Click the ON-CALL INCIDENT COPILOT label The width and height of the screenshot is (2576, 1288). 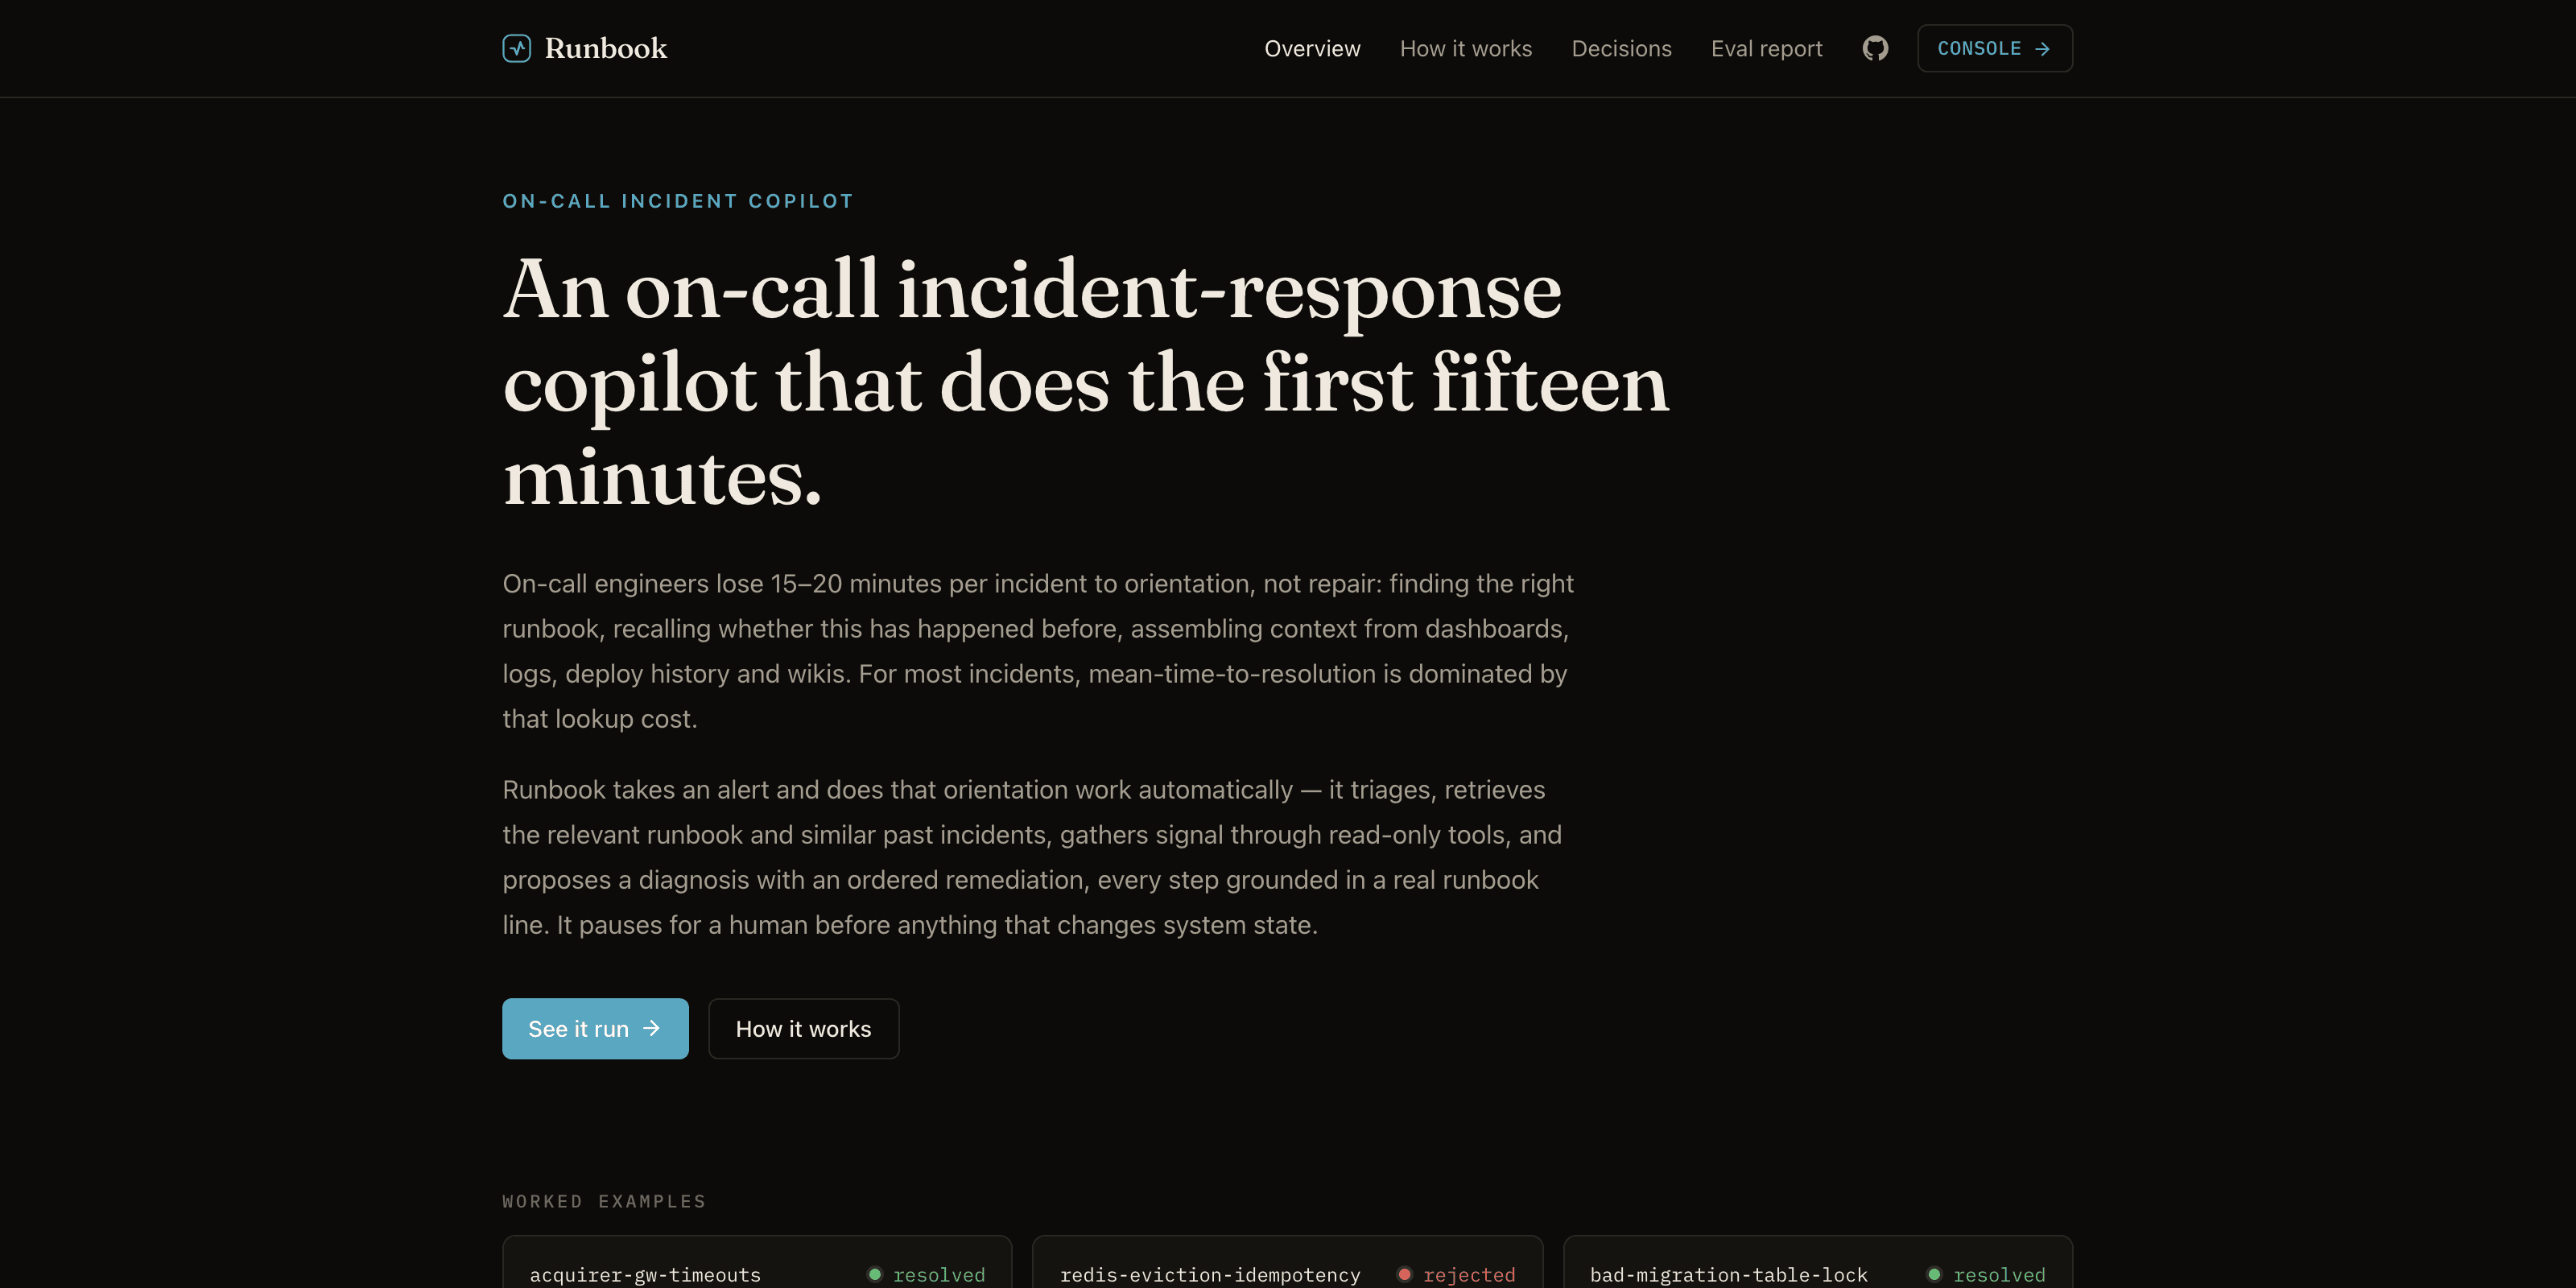click(x=678, y=201)
